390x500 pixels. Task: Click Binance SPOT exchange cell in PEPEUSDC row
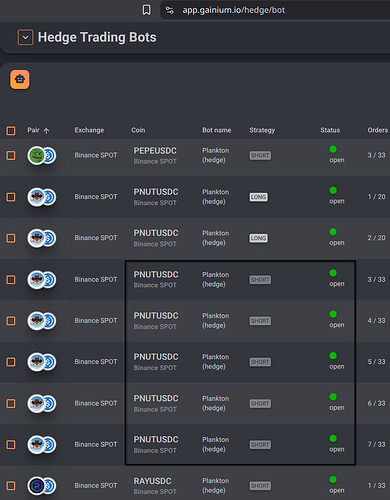click(96, 155)
